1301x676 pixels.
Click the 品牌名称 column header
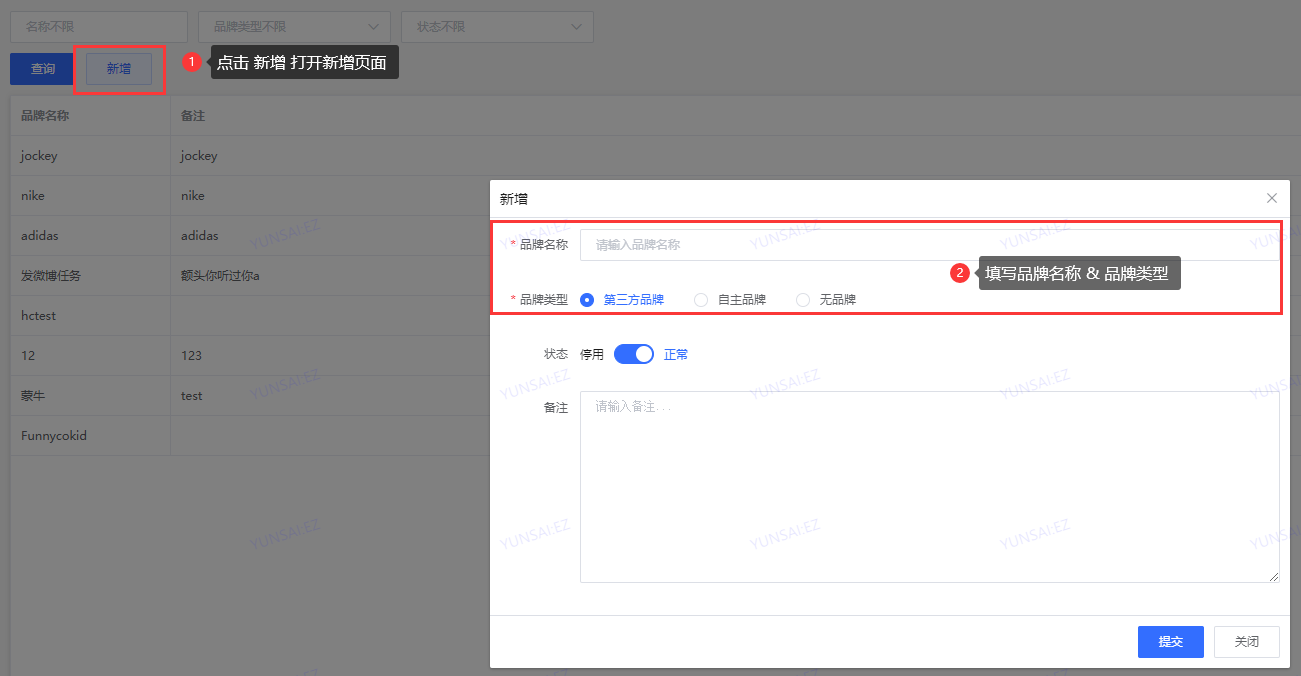pyautogui.click(x=45, y=116)
